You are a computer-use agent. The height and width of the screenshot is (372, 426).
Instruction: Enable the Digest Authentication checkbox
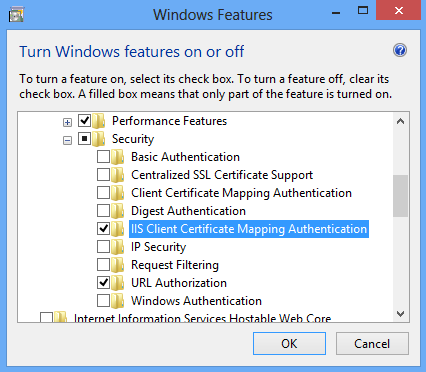(103, 210)
